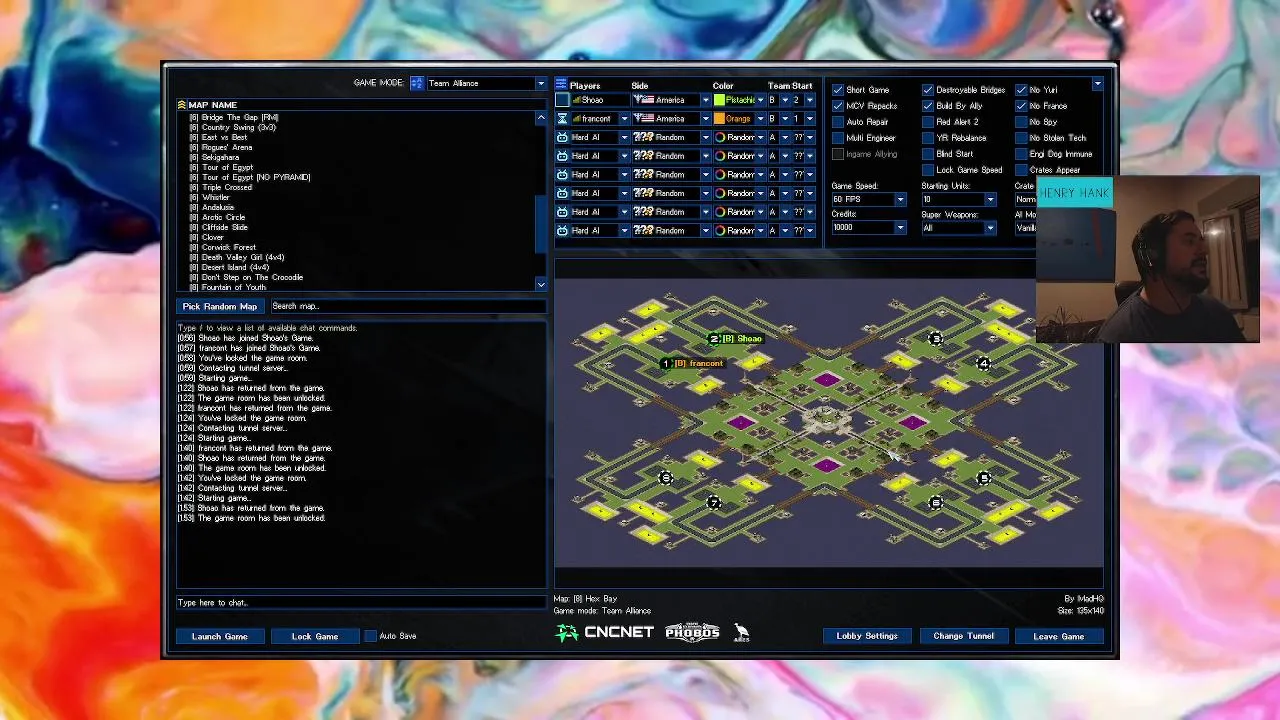The image size is (1280, 720).
Task: Select start position 5 on the map preview
Action: (984, 478)
